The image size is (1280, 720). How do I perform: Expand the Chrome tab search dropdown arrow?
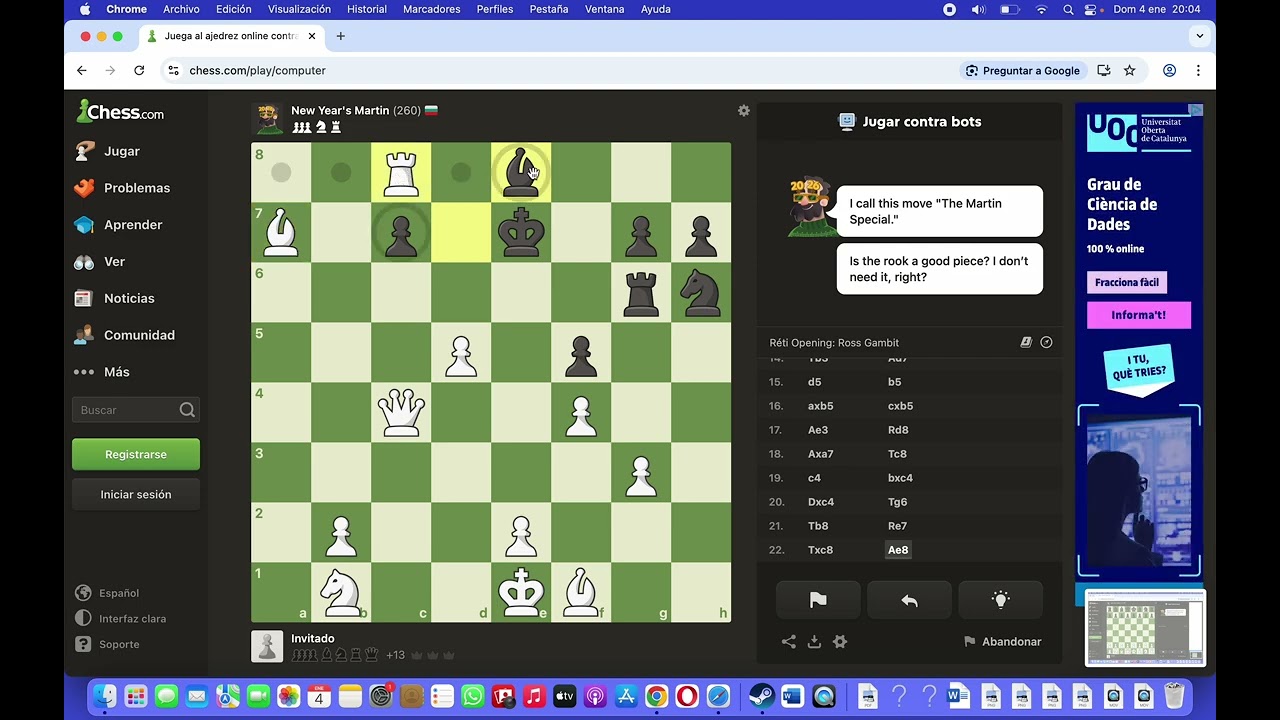click(x=1199, y=36)
